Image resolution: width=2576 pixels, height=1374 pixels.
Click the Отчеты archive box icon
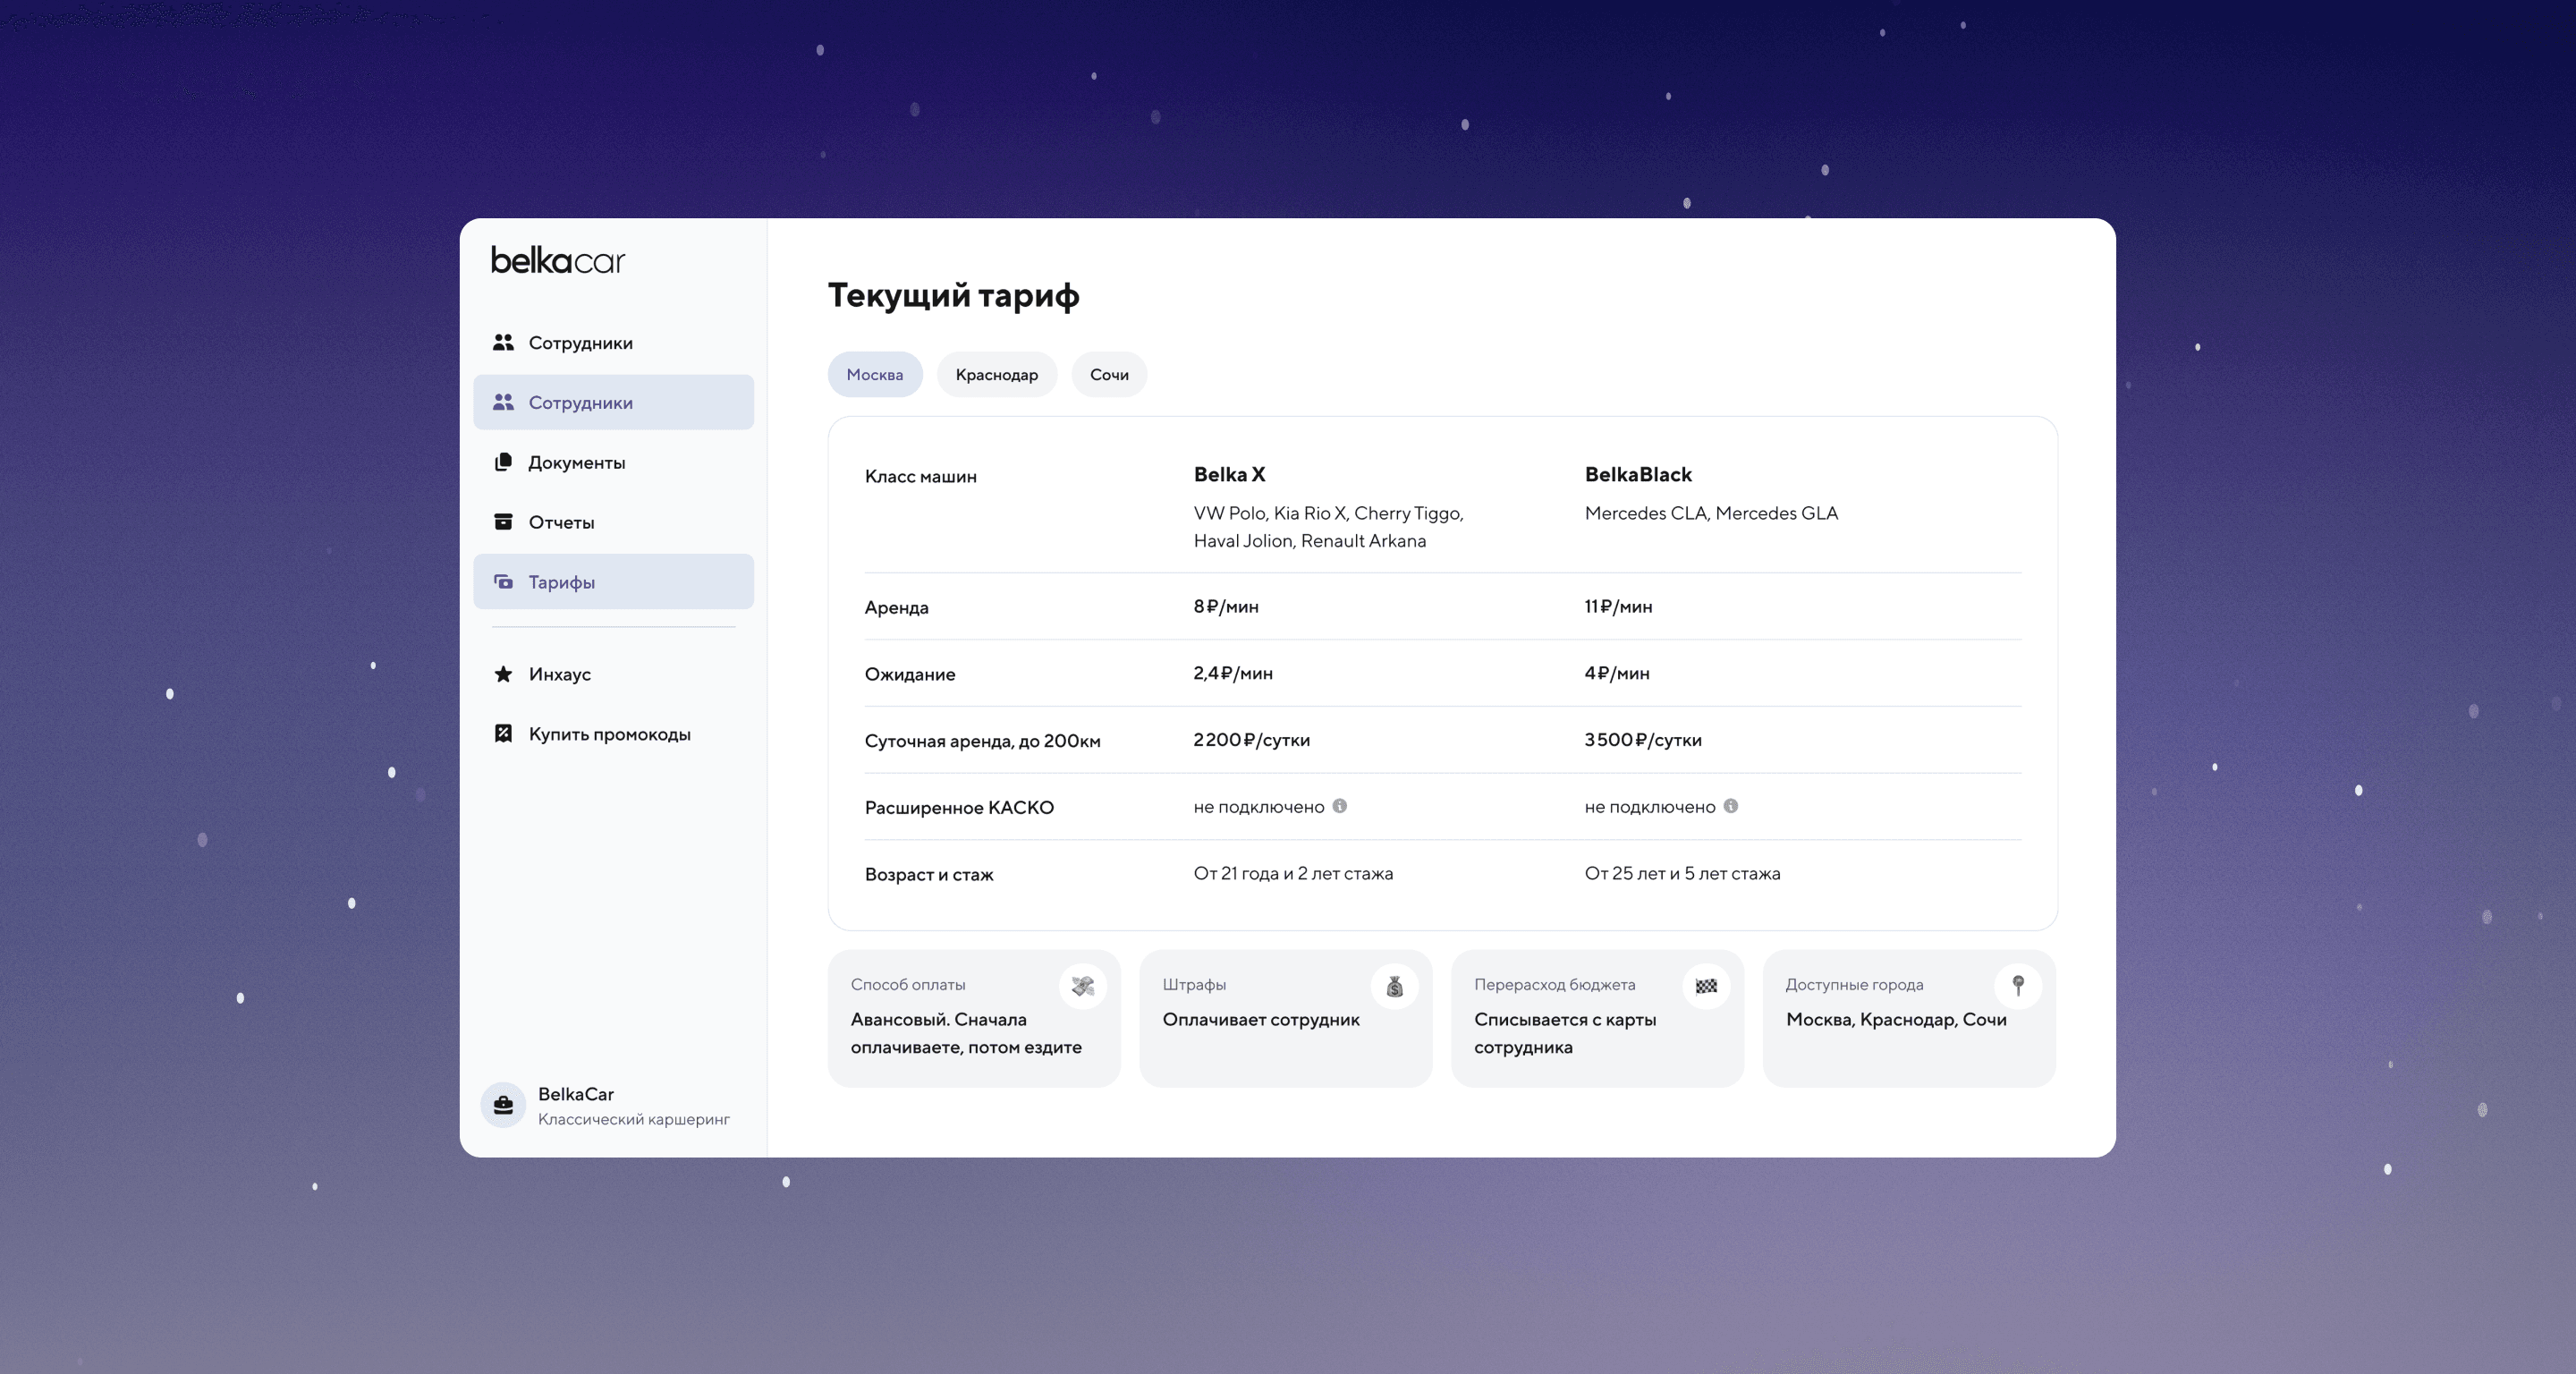503,522
